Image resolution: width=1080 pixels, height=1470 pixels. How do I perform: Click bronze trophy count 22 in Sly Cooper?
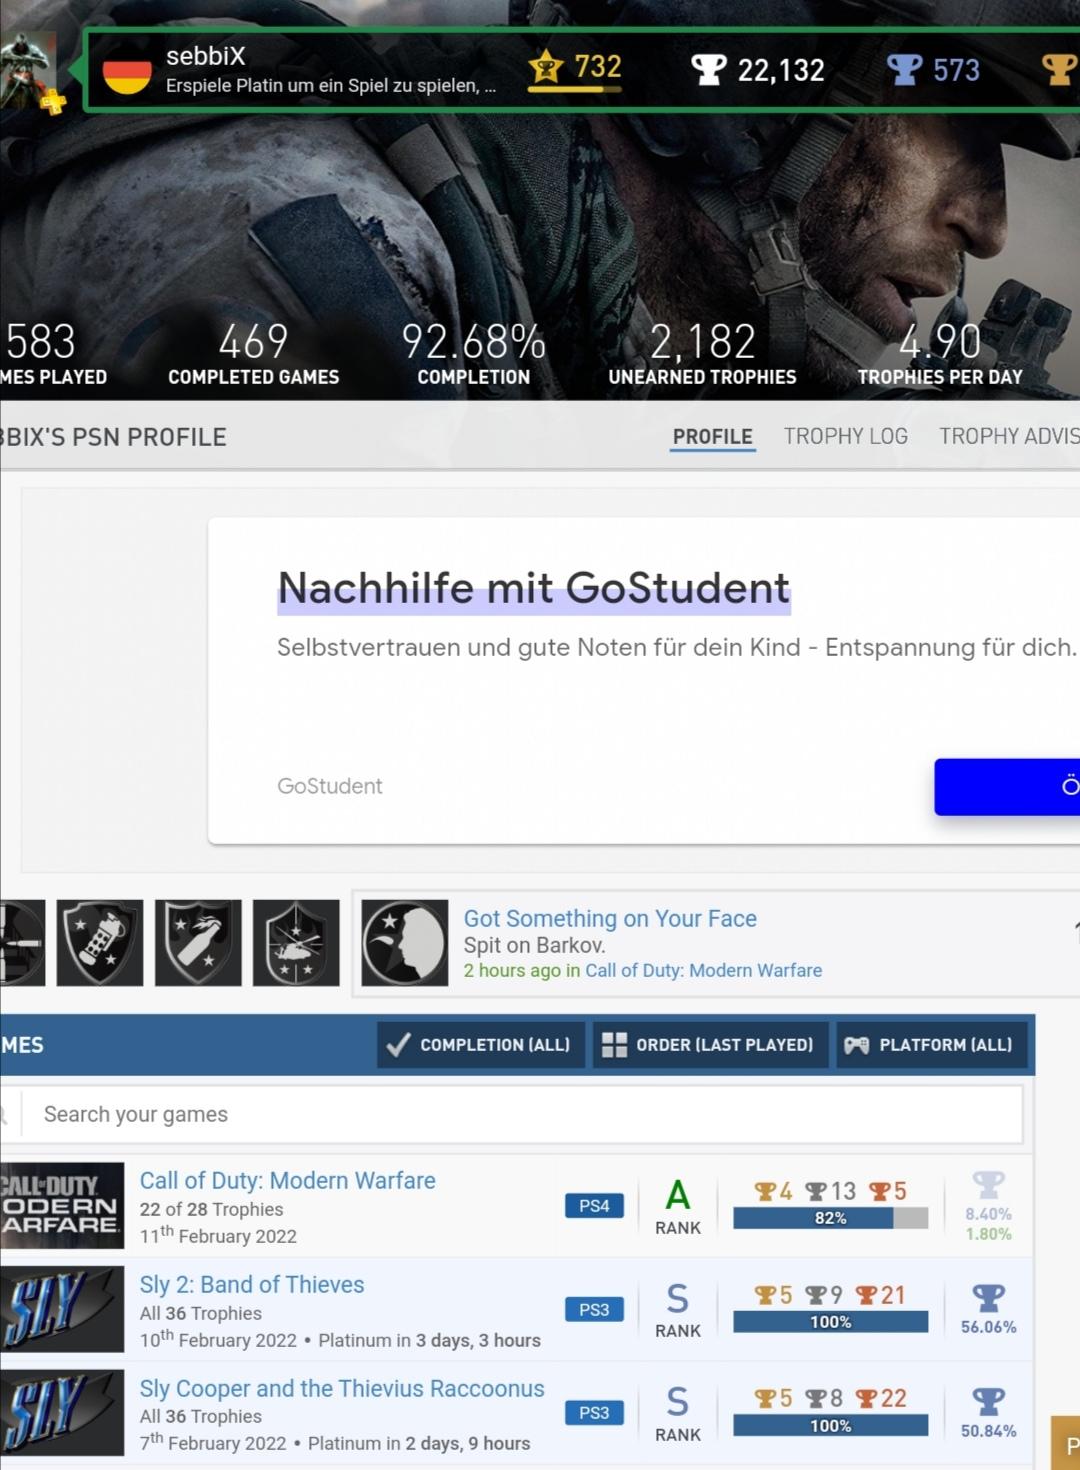coord(881,1398)
